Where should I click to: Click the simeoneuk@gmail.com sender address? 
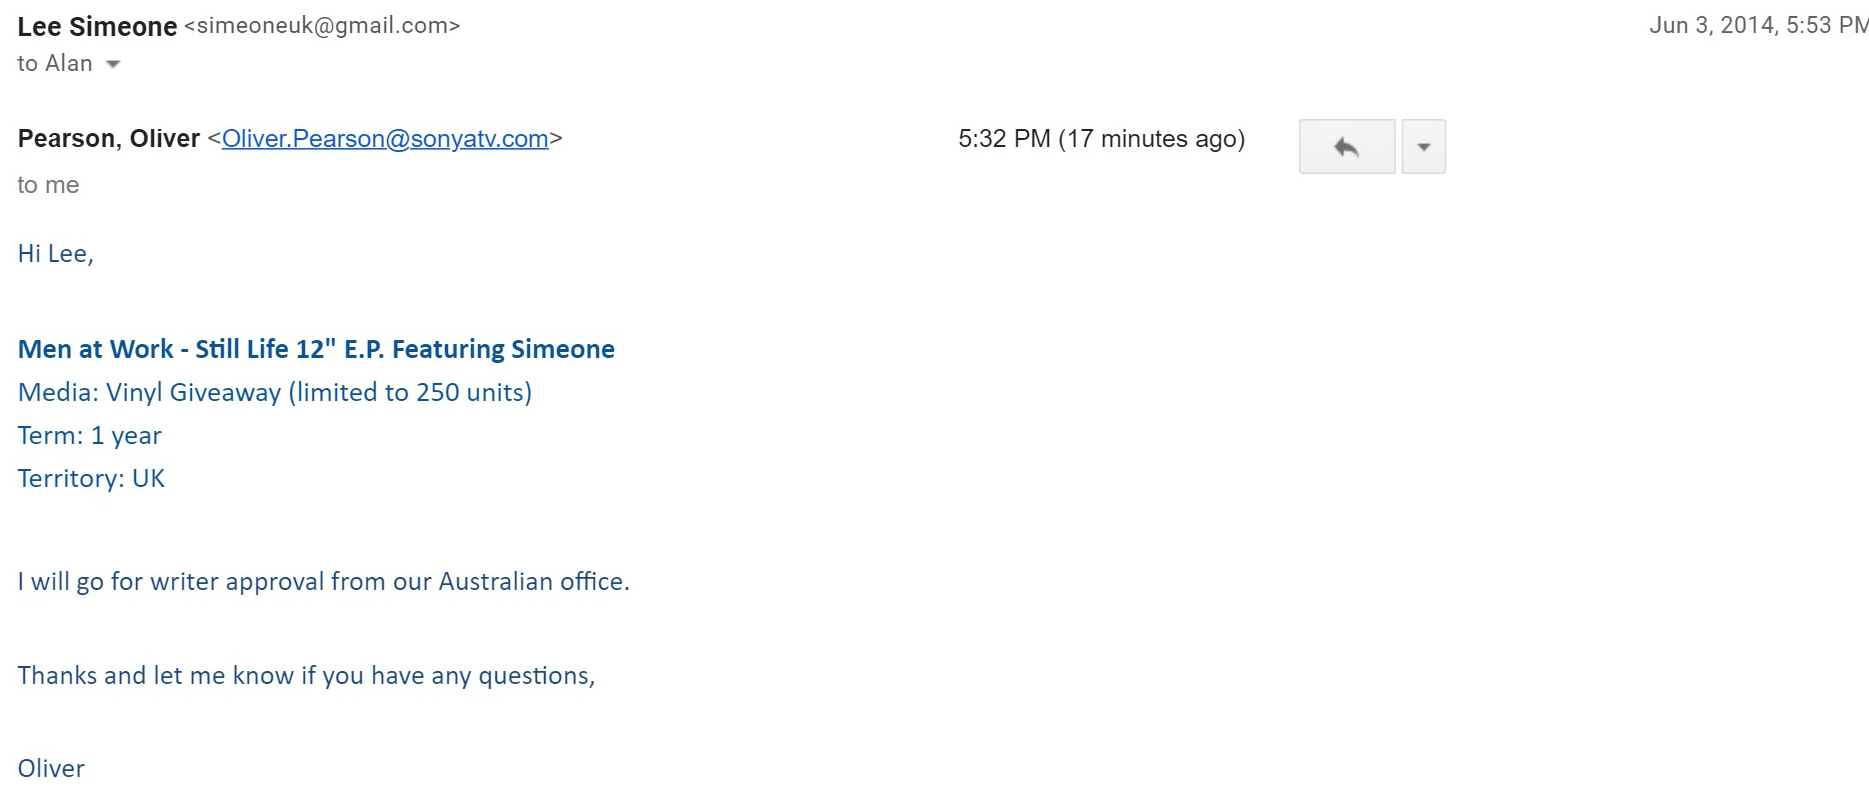(322, 26)
